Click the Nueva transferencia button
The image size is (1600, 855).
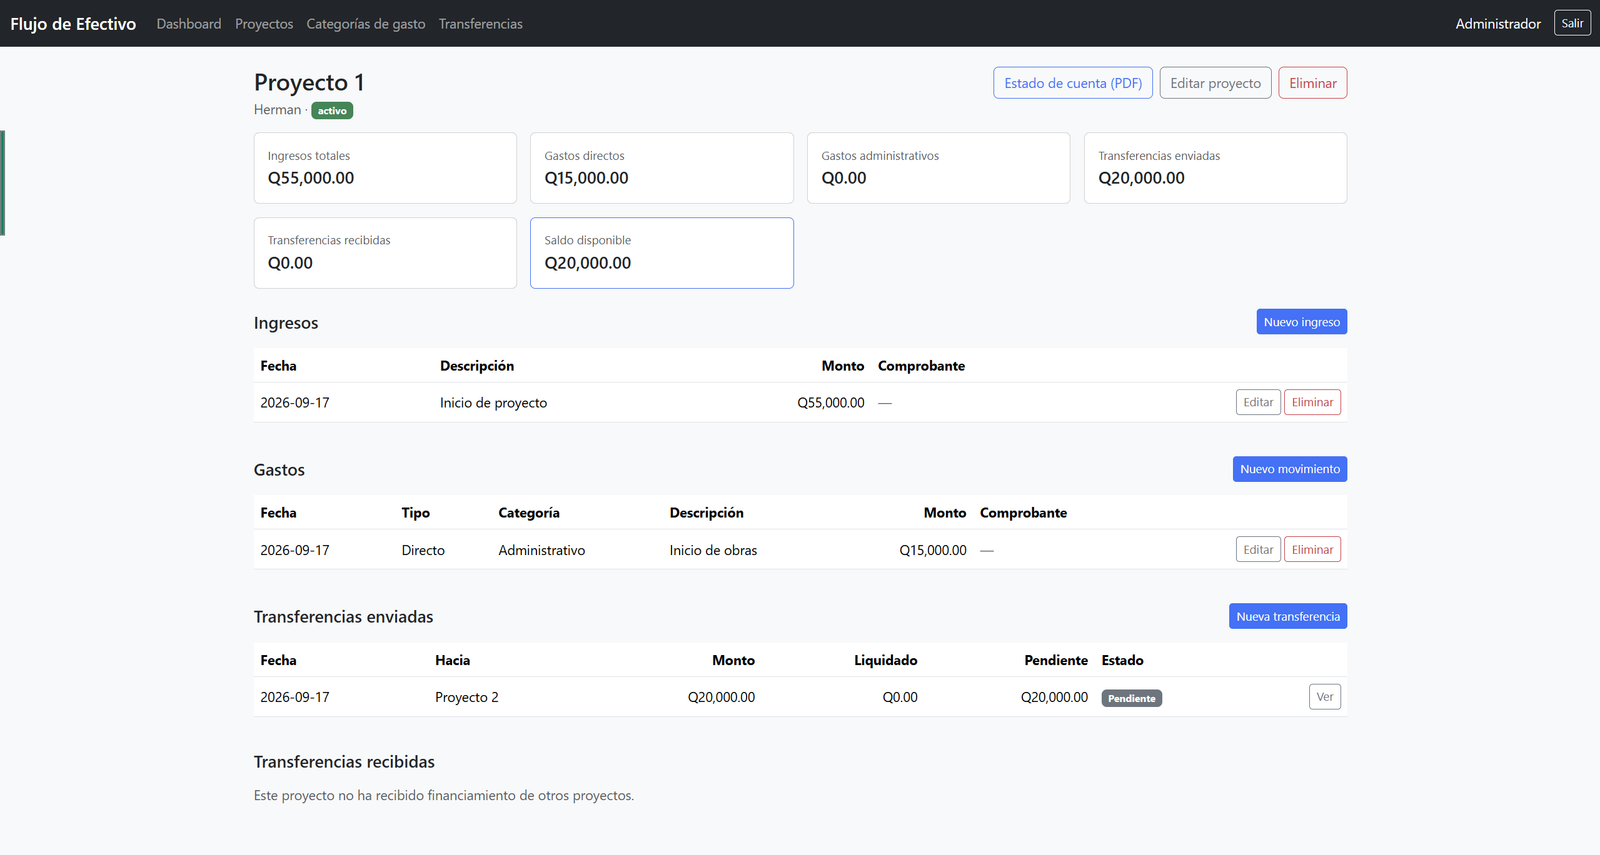pyautogui.click(x=1288, y=616)
